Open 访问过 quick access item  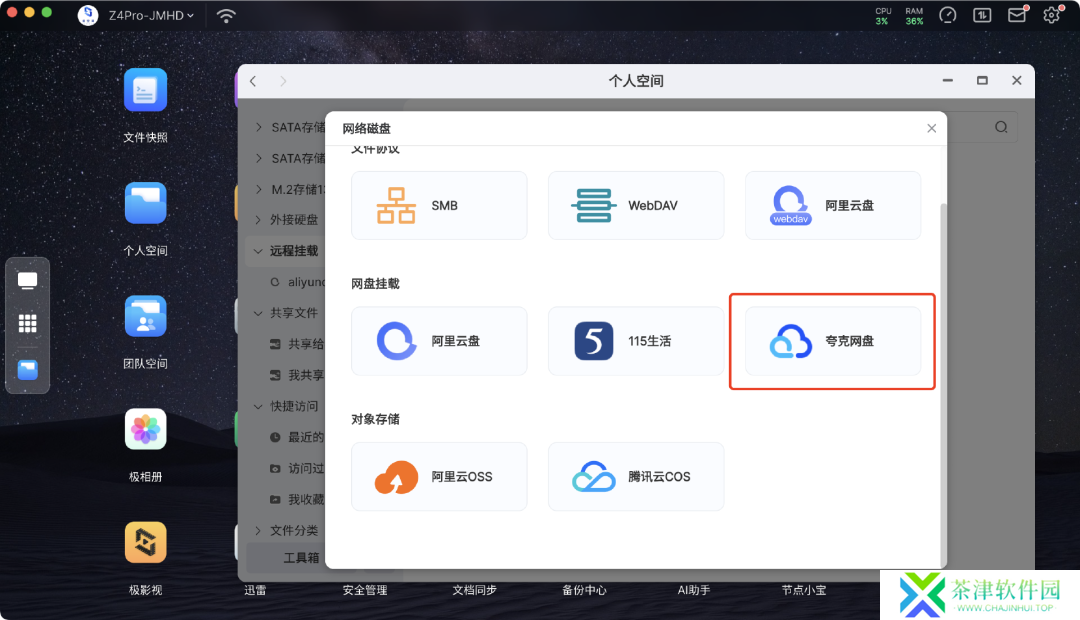(x=297, y=468)
